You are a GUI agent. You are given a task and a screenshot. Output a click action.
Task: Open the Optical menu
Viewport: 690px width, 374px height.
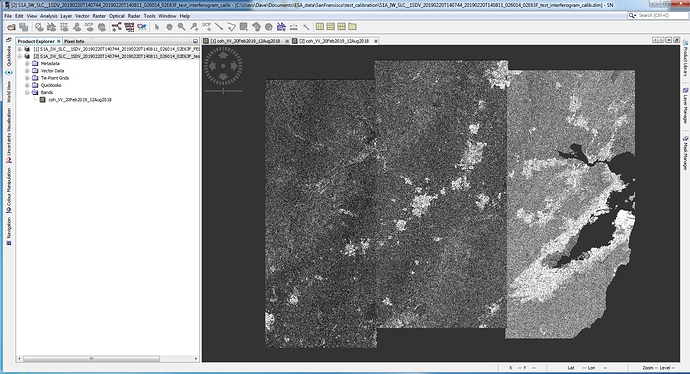117,16
